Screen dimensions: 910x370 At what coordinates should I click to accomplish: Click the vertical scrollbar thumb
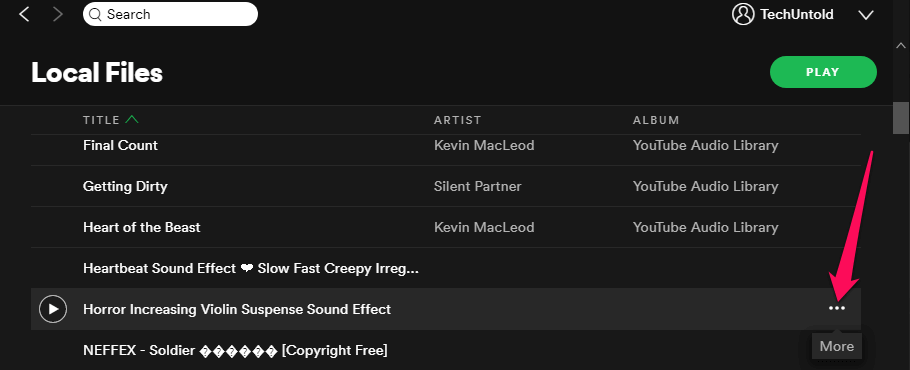[x=901, y=118]
